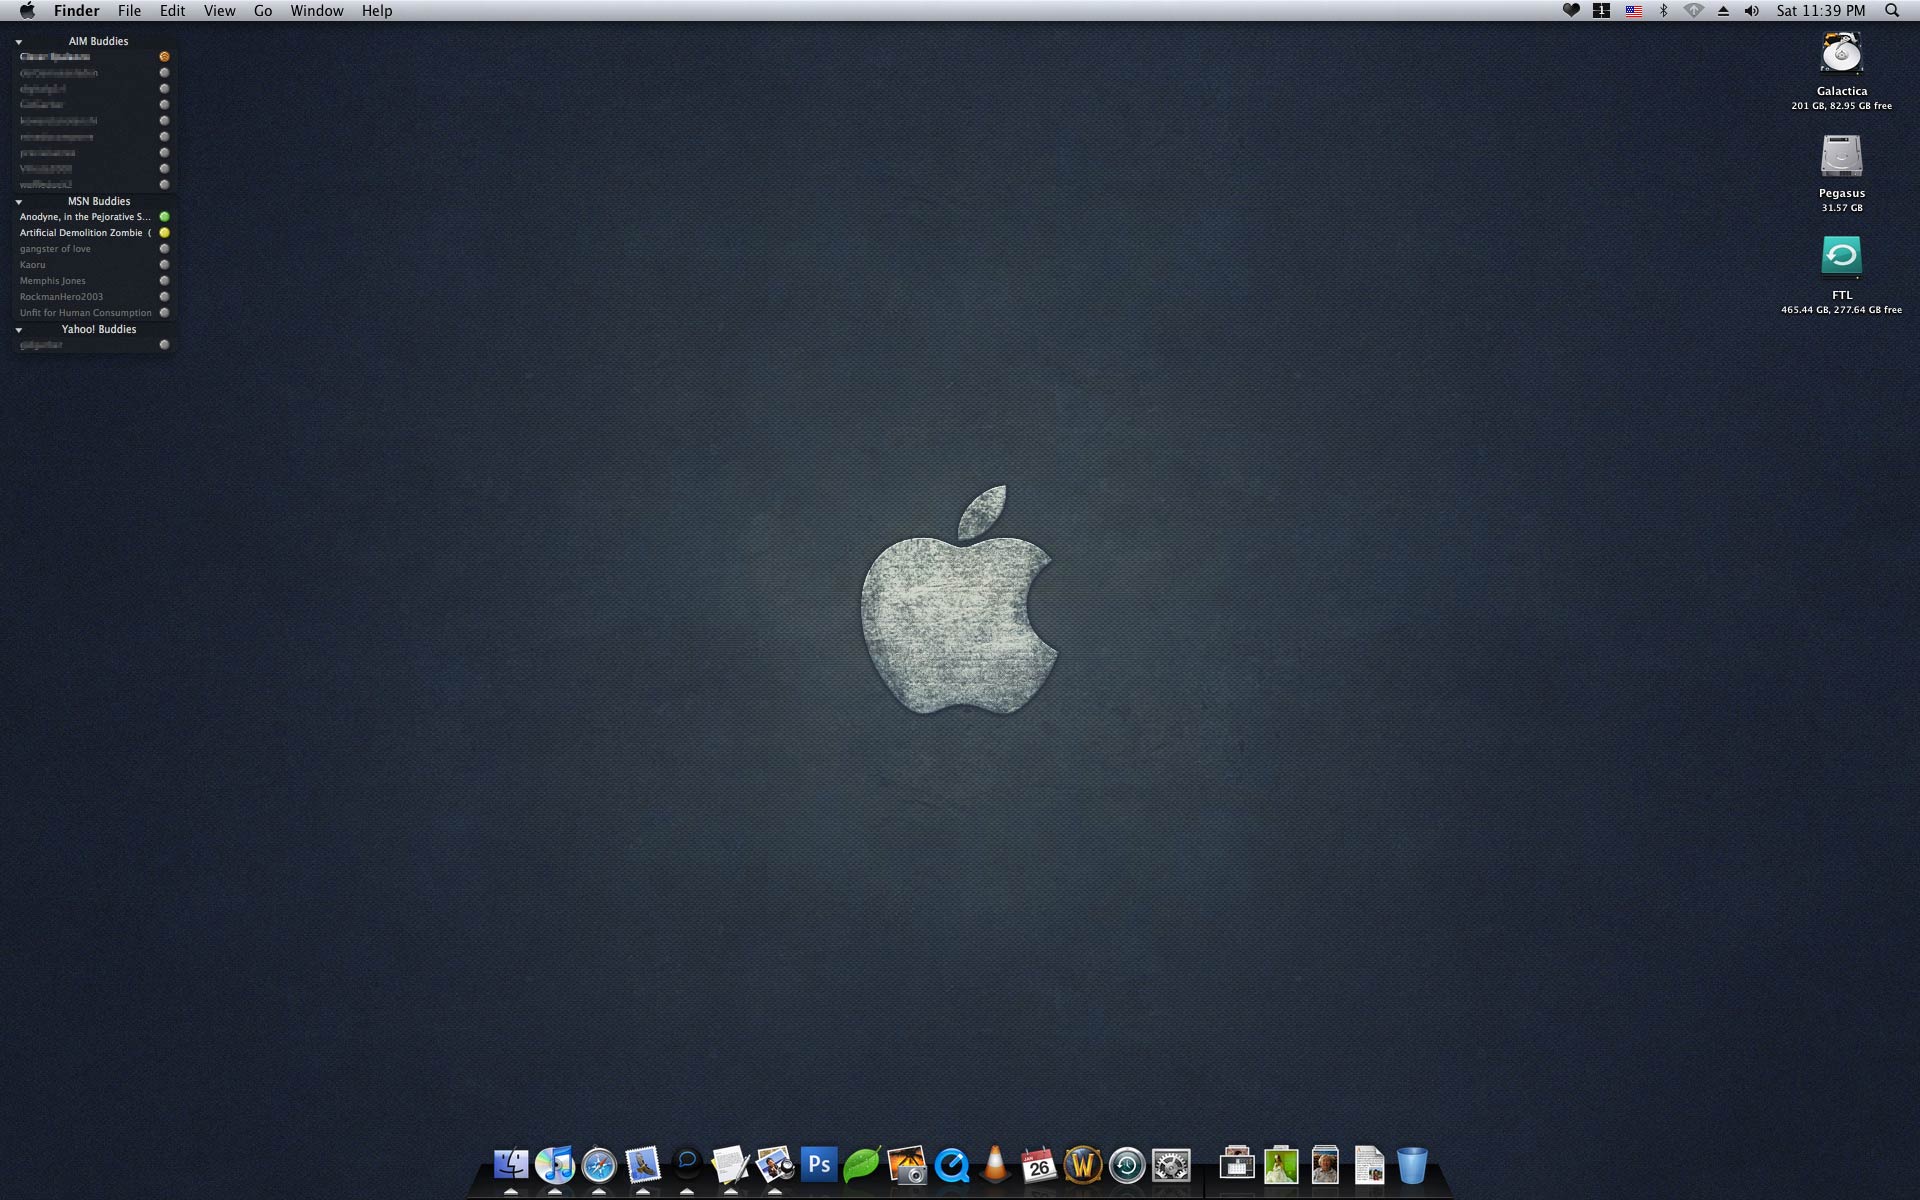Launch Preview from the Dock
Viewport: 1920px width, 1200px height.
coord(775,1165)
